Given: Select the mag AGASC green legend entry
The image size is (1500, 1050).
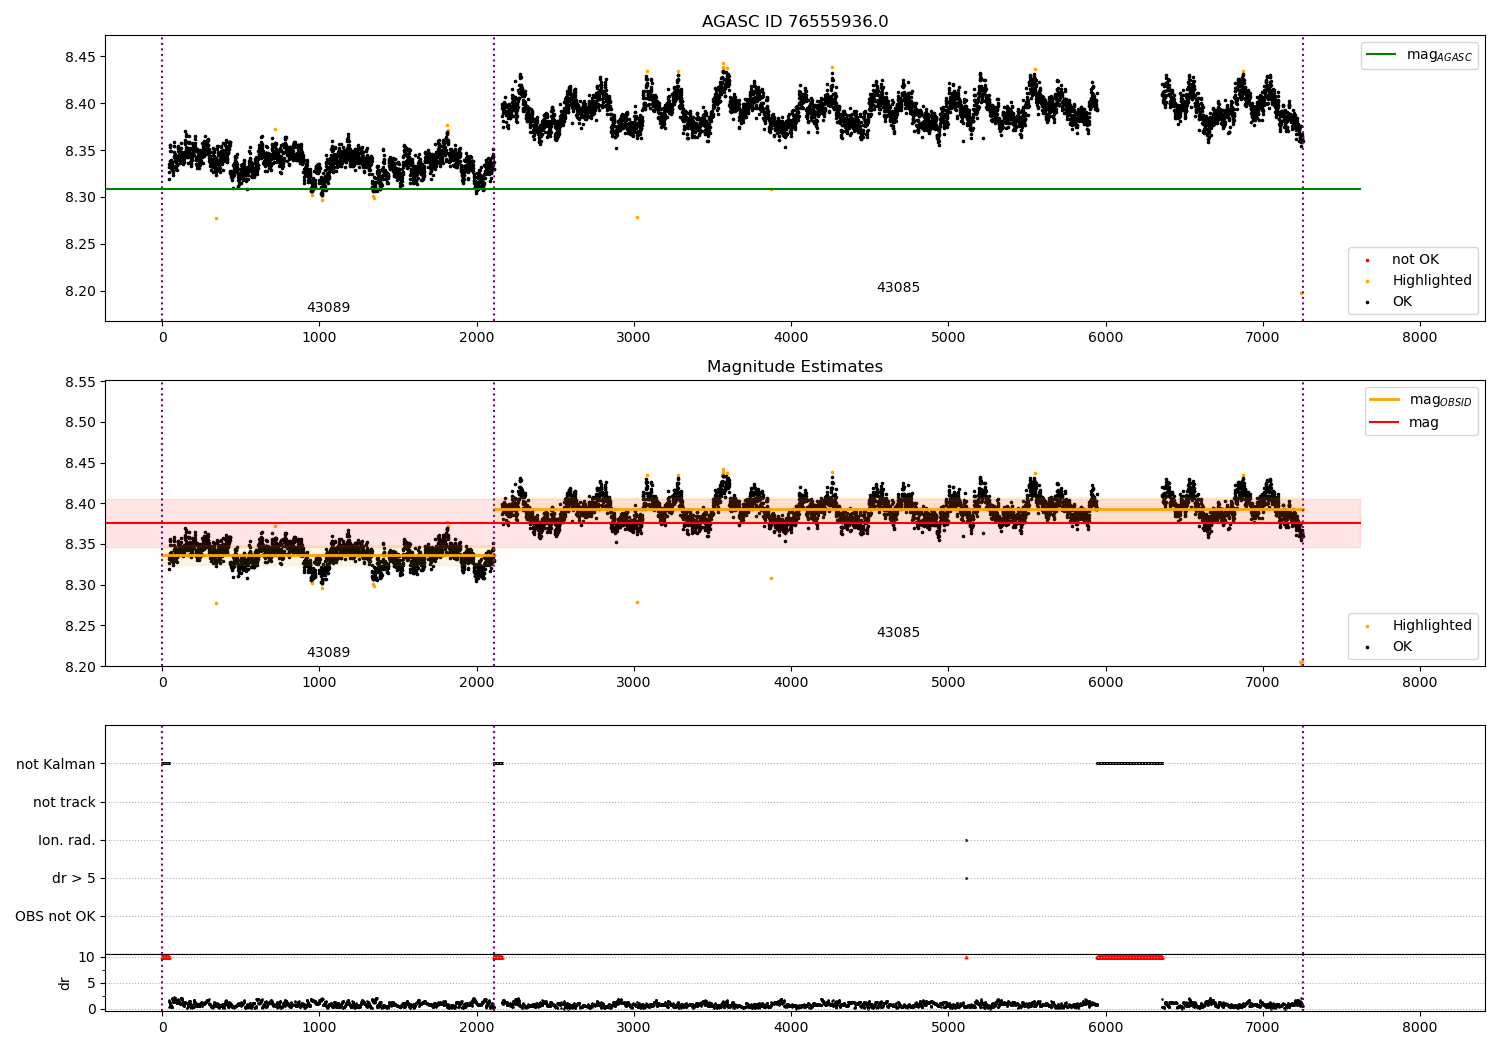Looking at the screenshot, I should (x=1420, y=55).
